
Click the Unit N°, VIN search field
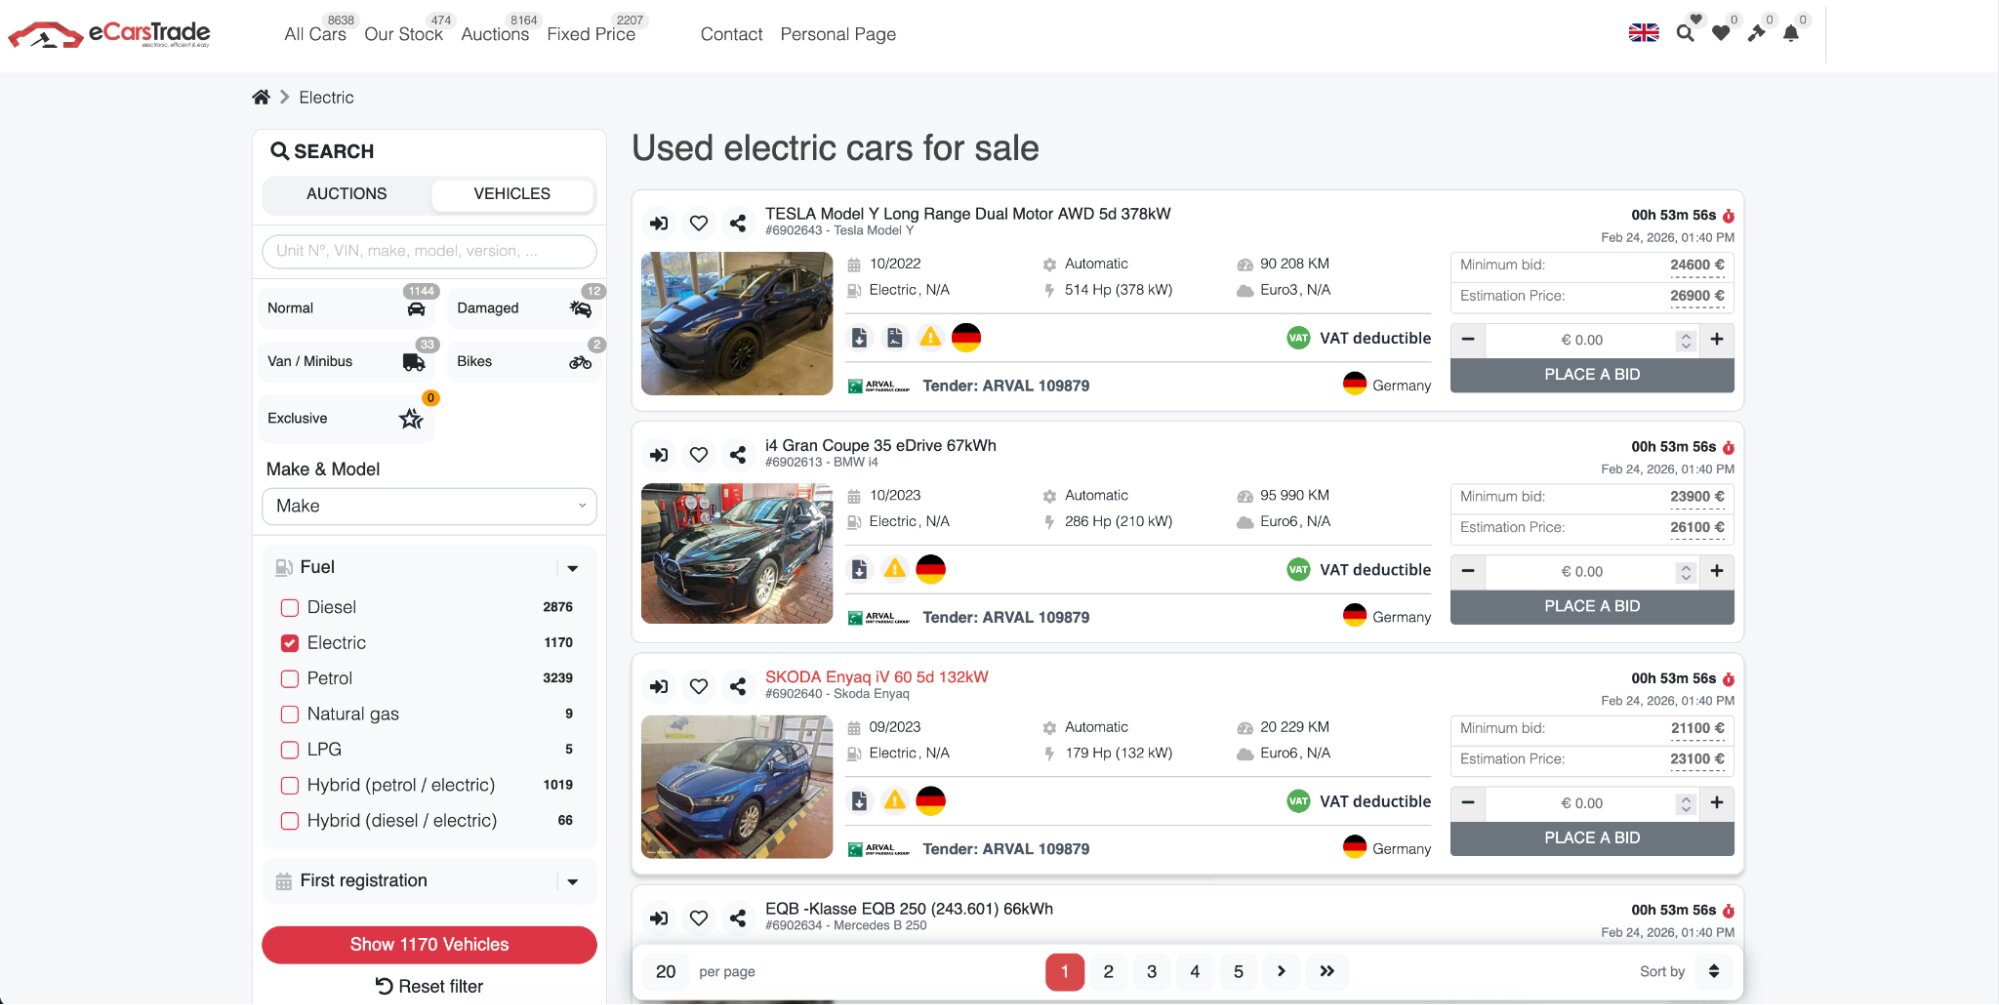[429, 251]
